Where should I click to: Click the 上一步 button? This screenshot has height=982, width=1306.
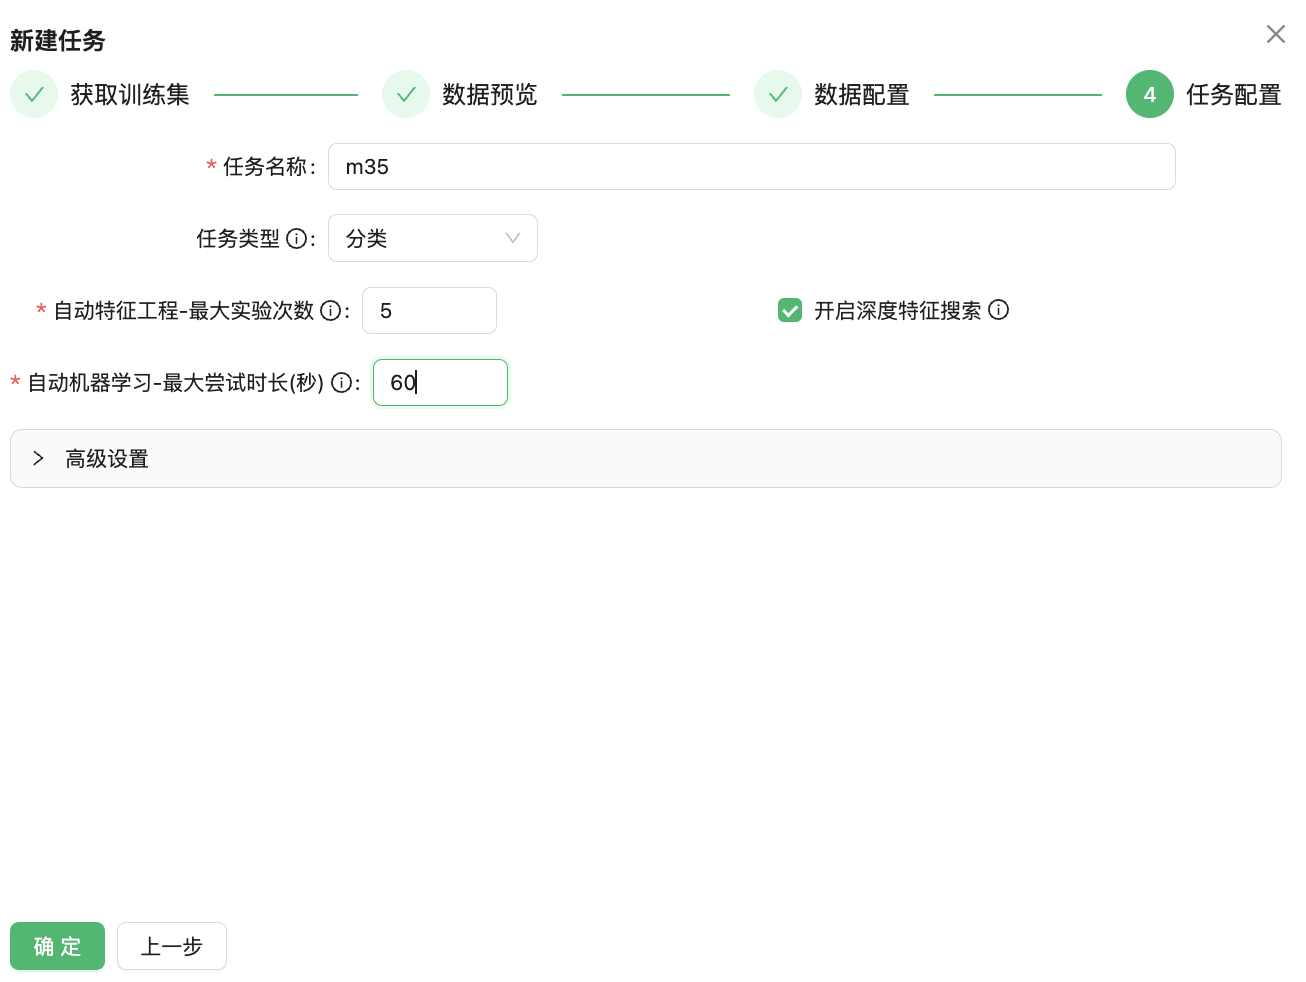pos(172,946)
